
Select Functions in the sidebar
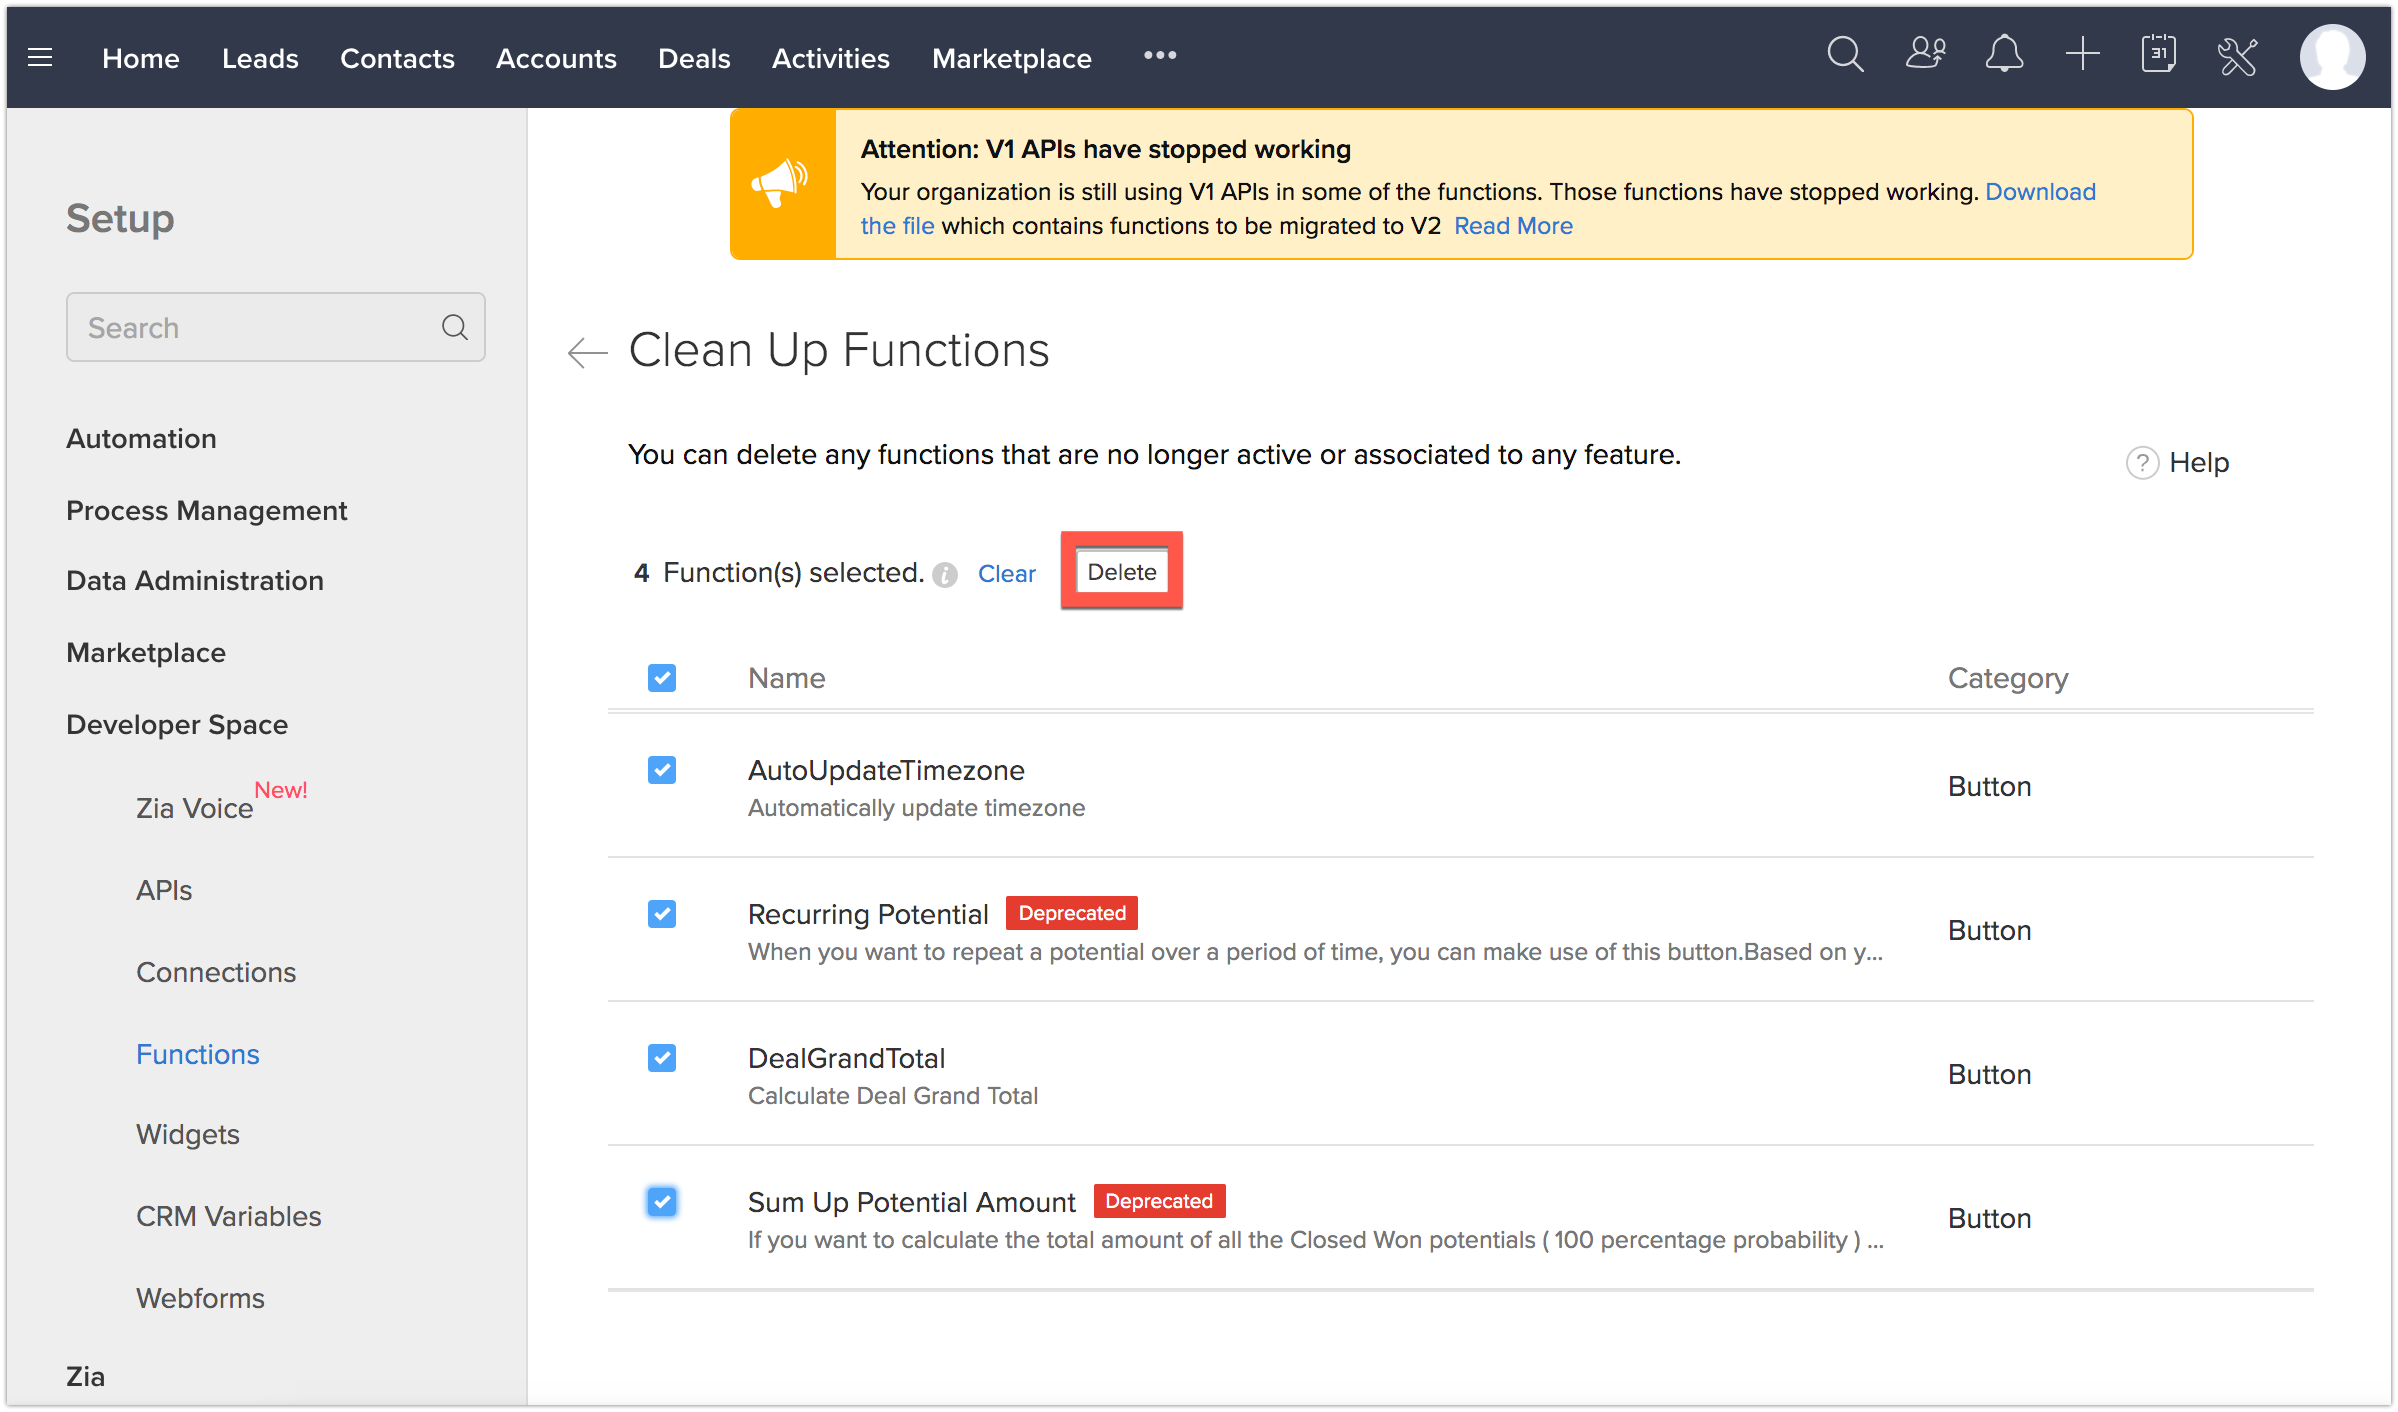pos(198,1054)
